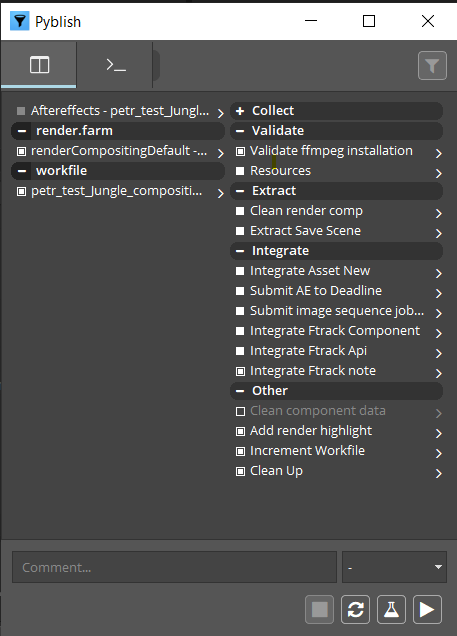Image resolution: width=457 pixels, height=636 pixels.
Task: Toggle the Validate ffmpeg installation checkbox
Action: (x=240, y=151)
